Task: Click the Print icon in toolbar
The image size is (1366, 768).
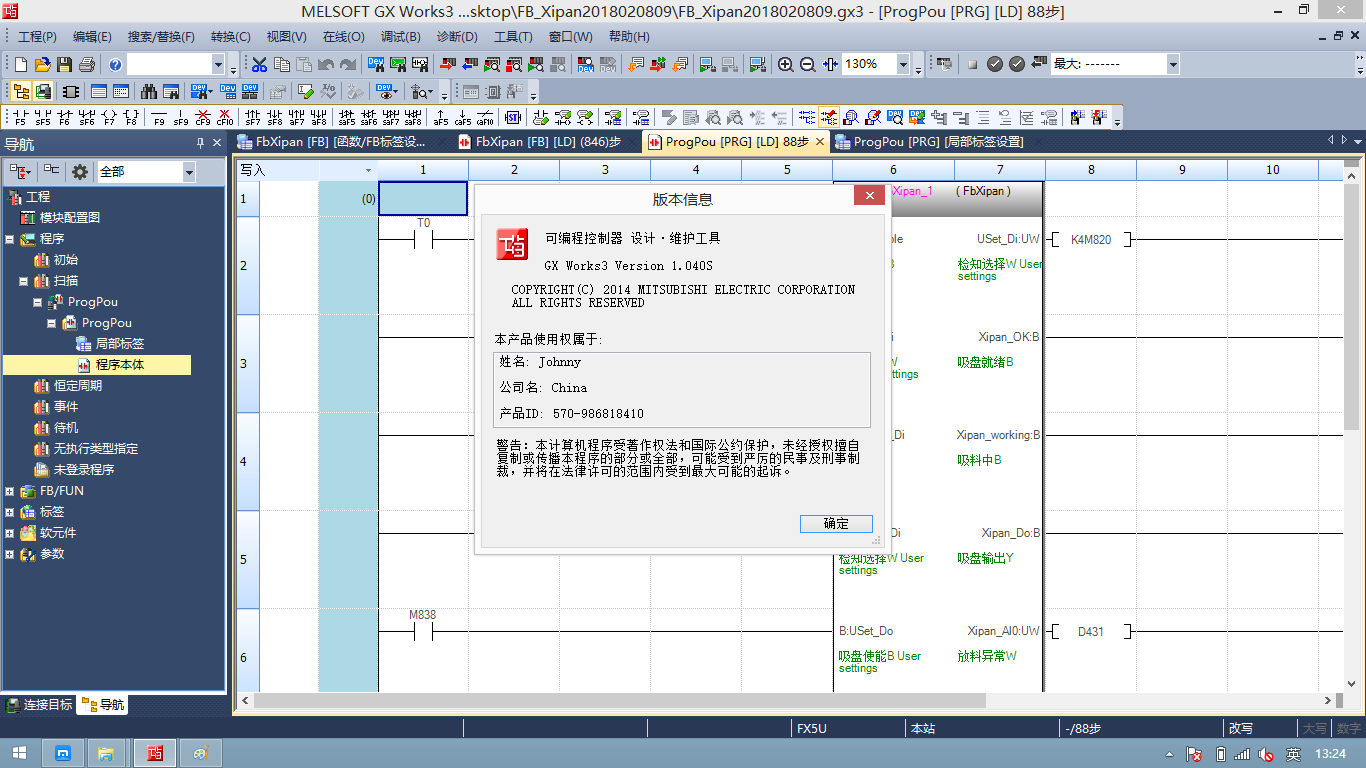Action: pyautogui.click(x=86, y=65)
